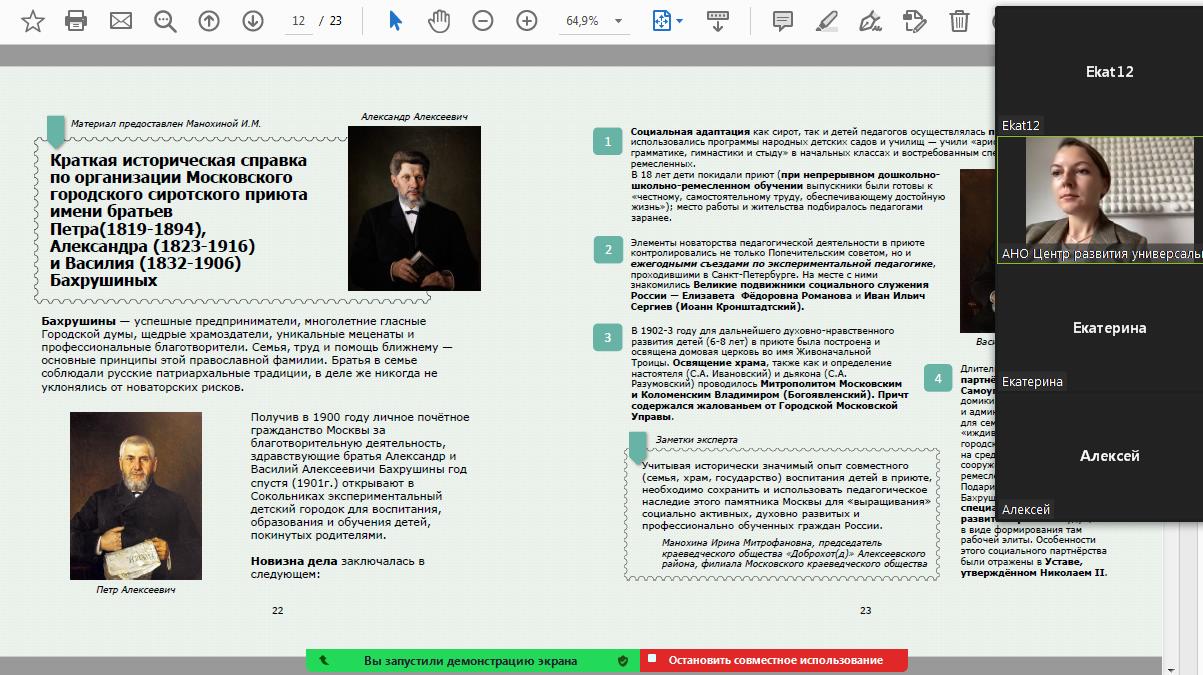Click the trash delete icon
The height and width of the screenshot is (675, 1203).
pyautogui.click(x=959, y=21)
